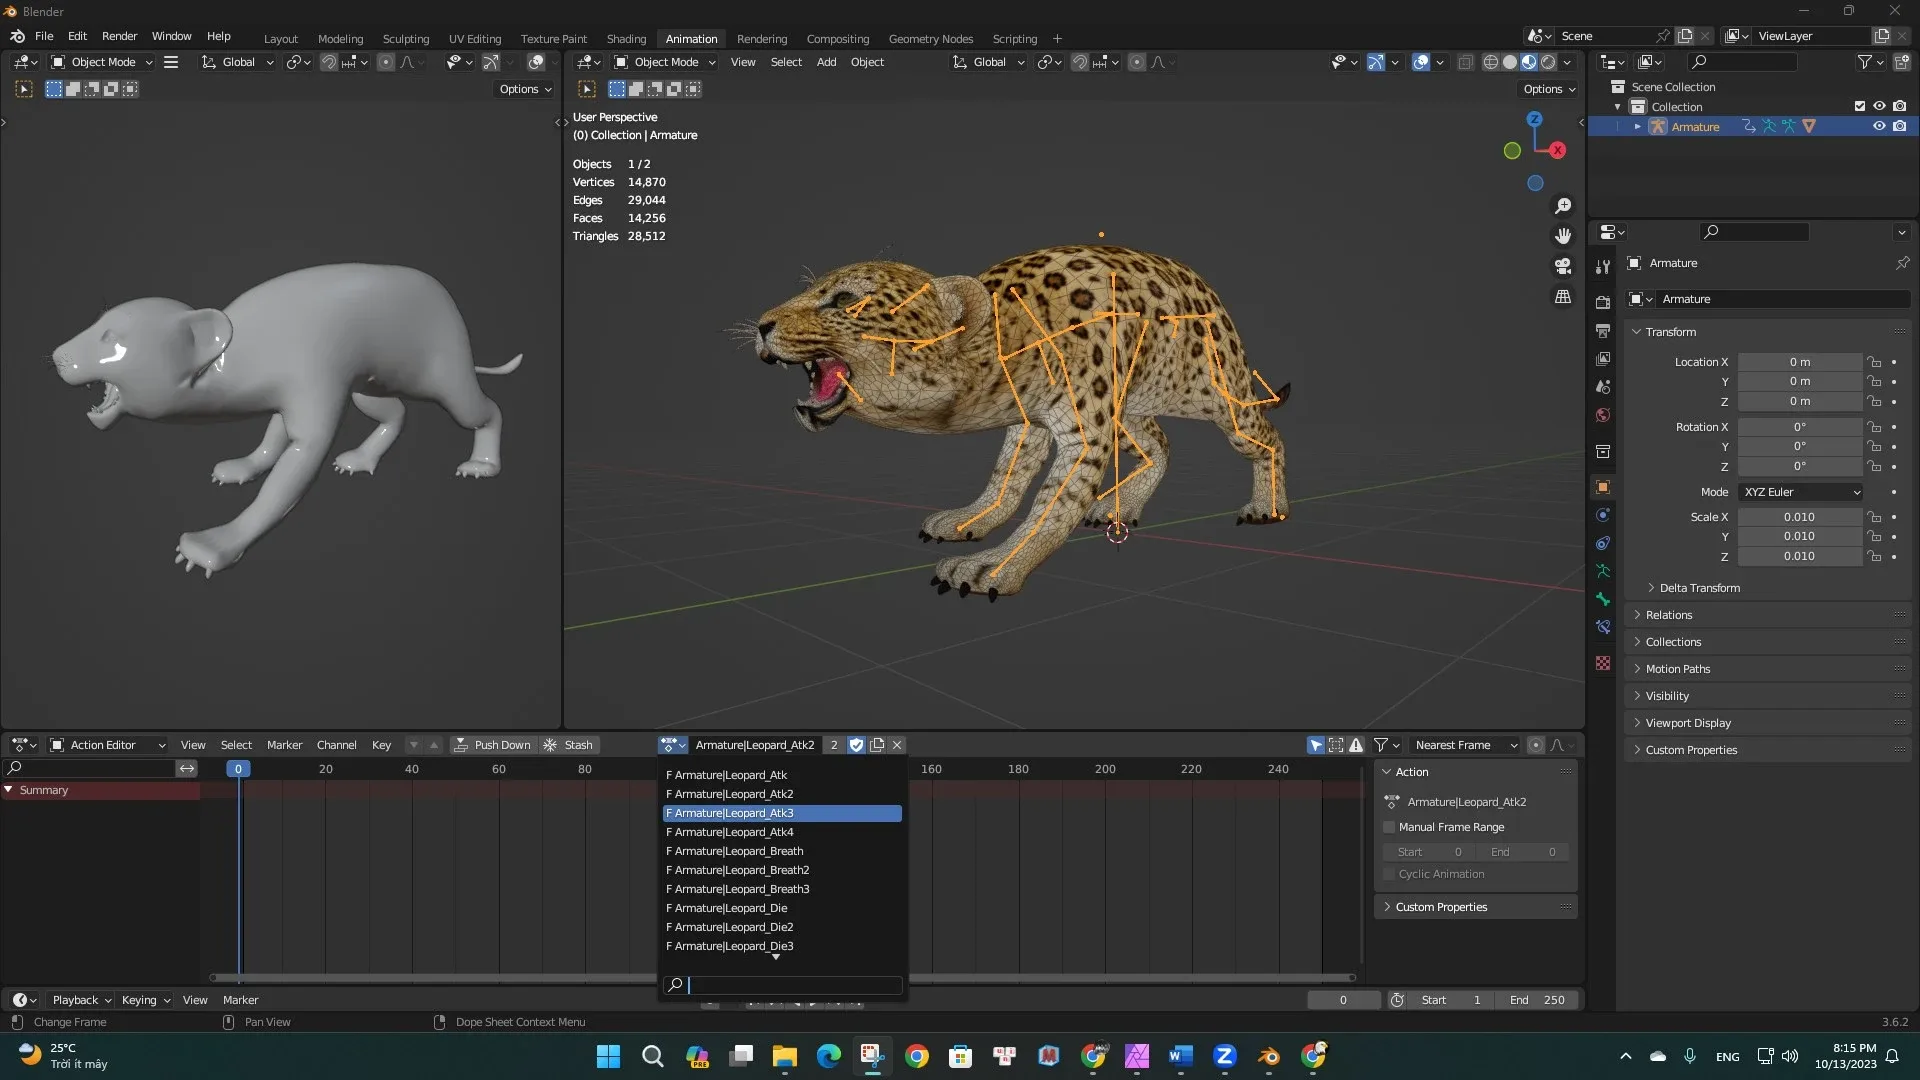The height and width of the screenshot is (1080, 1920).
Task: Click frame 0 playhead marker
Action: (x=238, y=769)
